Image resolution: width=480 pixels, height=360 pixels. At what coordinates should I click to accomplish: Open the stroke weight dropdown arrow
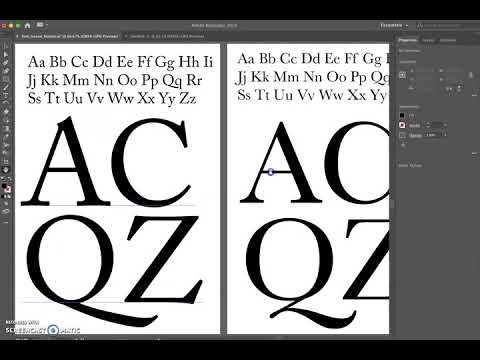[445, 125]
